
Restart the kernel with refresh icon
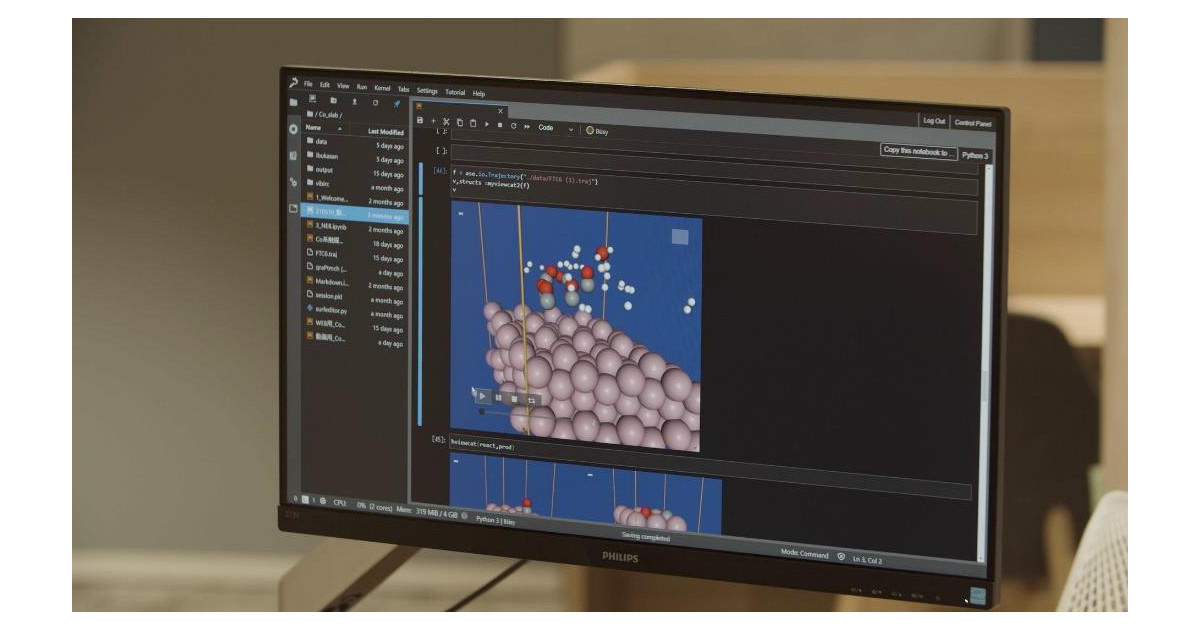513,126
